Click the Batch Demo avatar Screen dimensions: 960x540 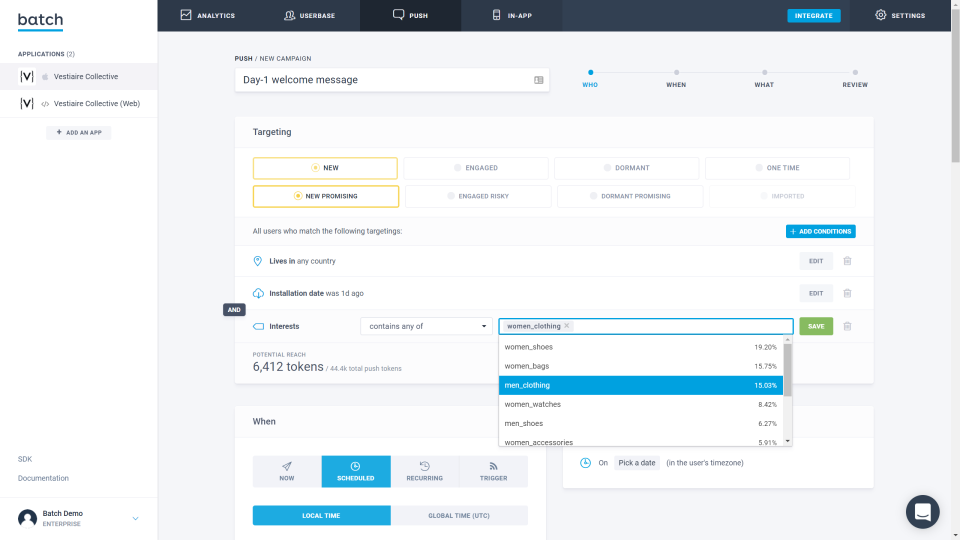[x=28, y=518]
